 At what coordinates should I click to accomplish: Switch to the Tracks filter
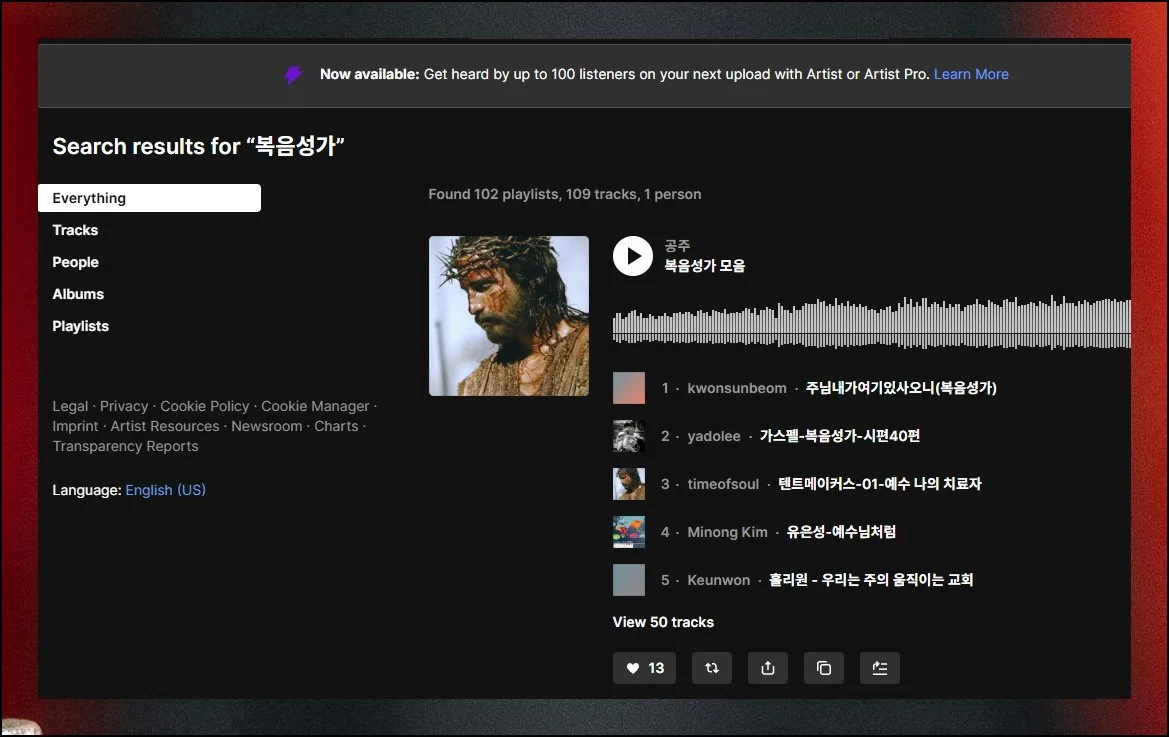pos(75,230)
